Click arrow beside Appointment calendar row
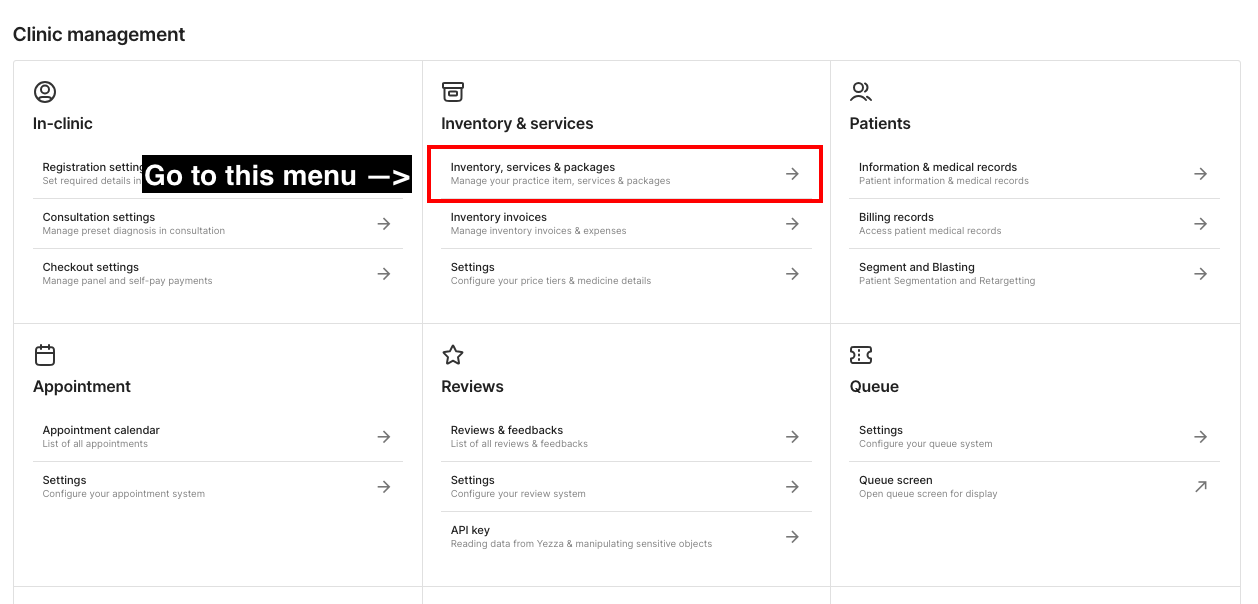The image size is (1258, 604). (384, 437)
